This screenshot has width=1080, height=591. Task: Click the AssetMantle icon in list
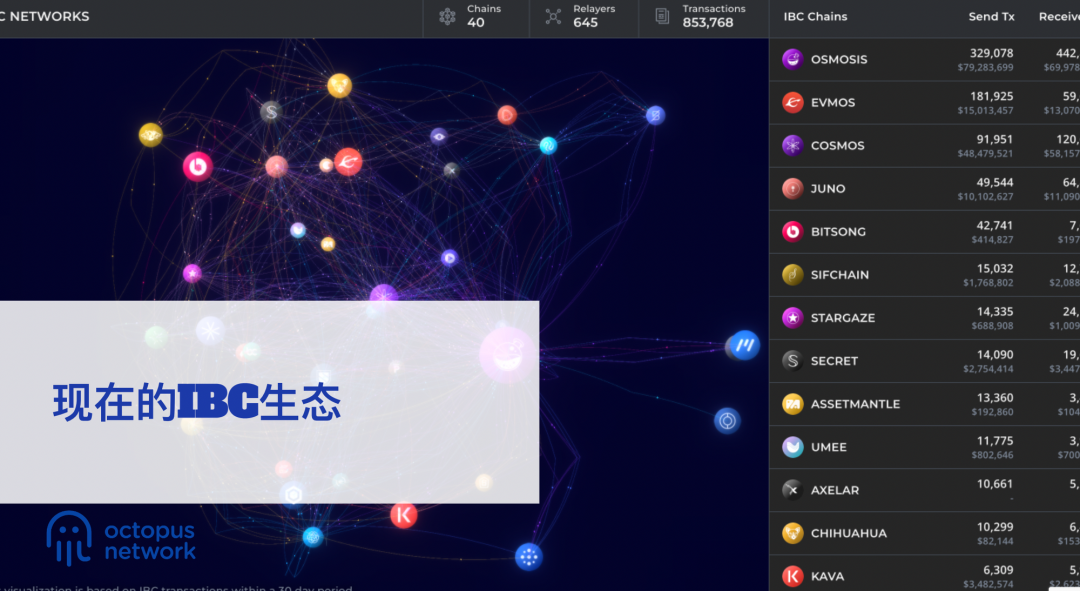(x=792, y=404)
